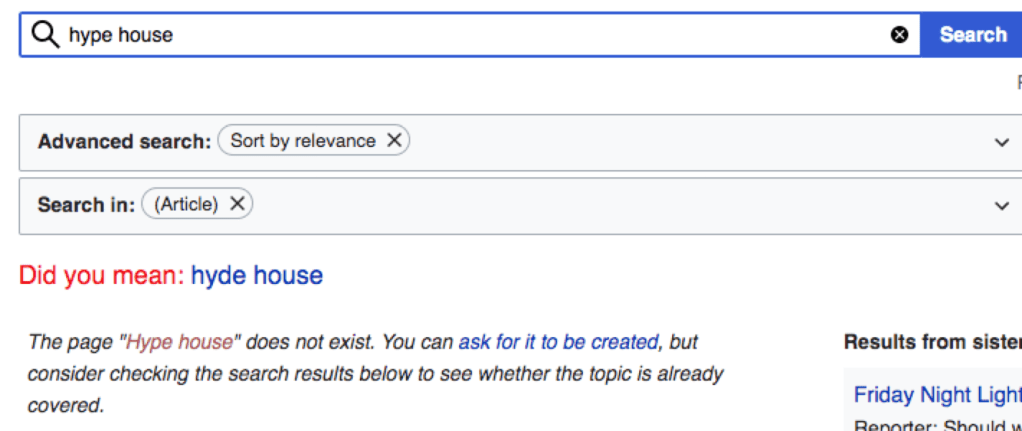Click the magnifying glass icon in search box
Screen dimensions: 1022x431
coord(45,35)
